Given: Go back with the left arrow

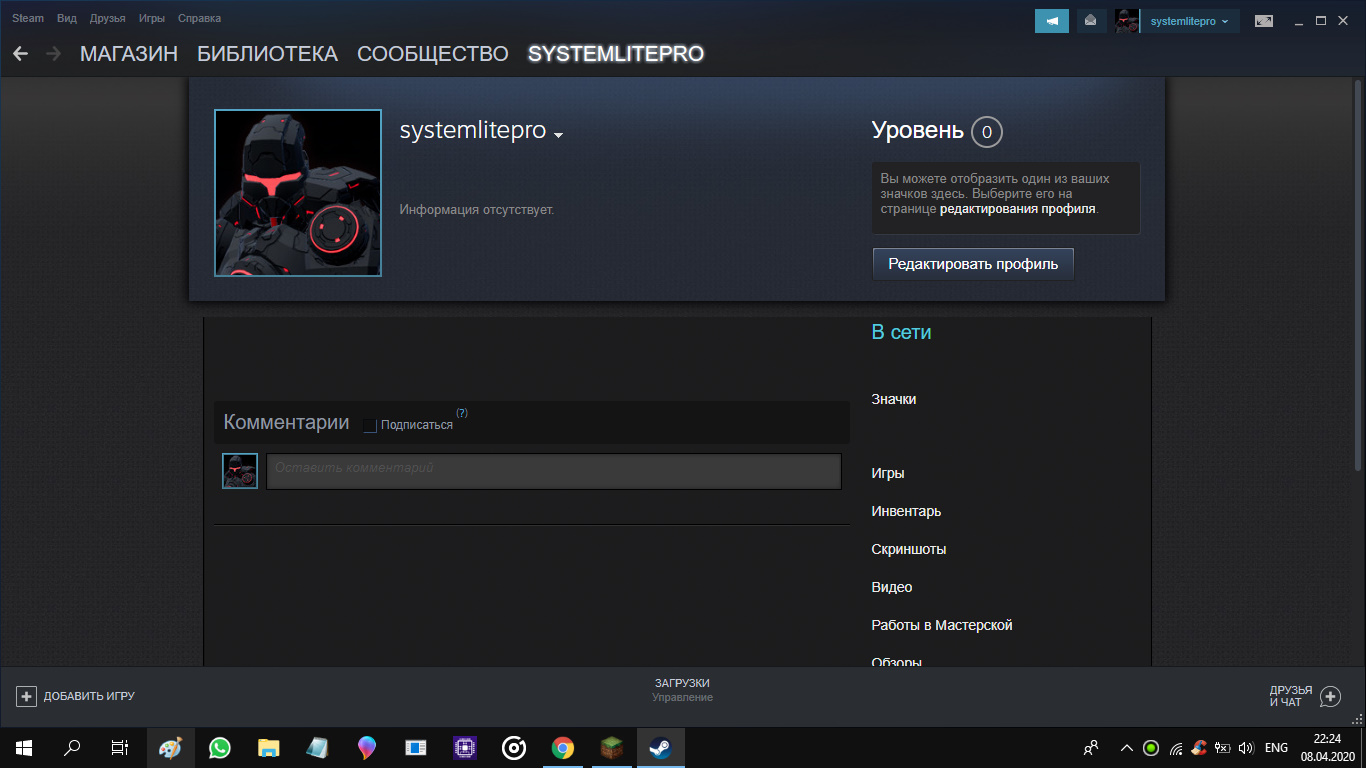Looking at the screenshot, I should point(21,53).
